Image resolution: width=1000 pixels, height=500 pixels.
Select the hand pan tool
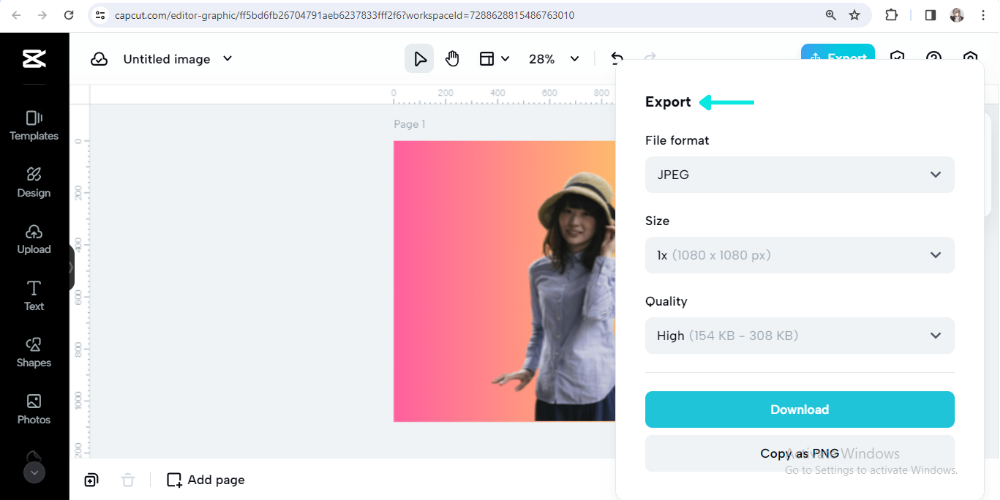point(452,59)
